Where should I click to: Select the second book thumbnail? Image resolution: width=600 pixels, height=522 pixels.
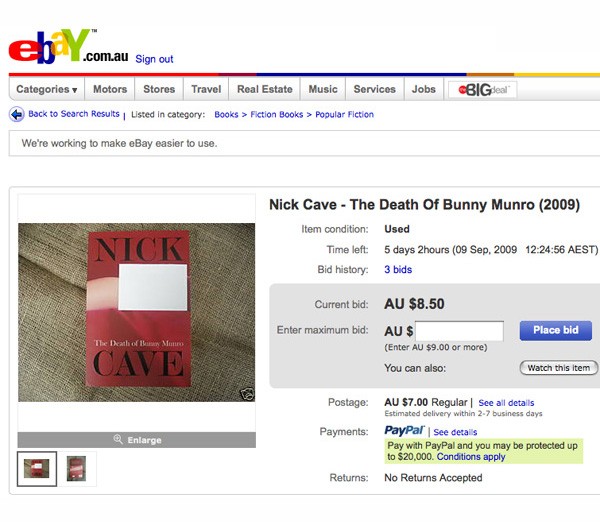click(76, 469)
